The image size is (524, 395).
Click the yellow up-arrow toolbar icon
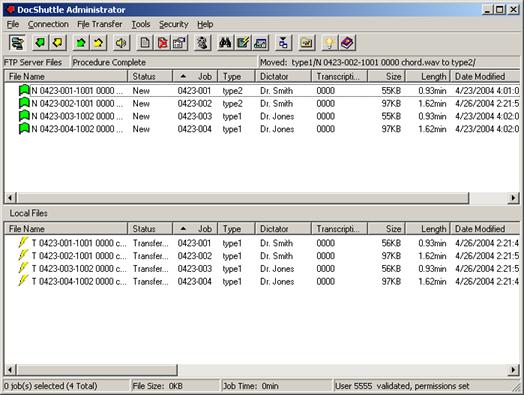click(x=99, y=43)
